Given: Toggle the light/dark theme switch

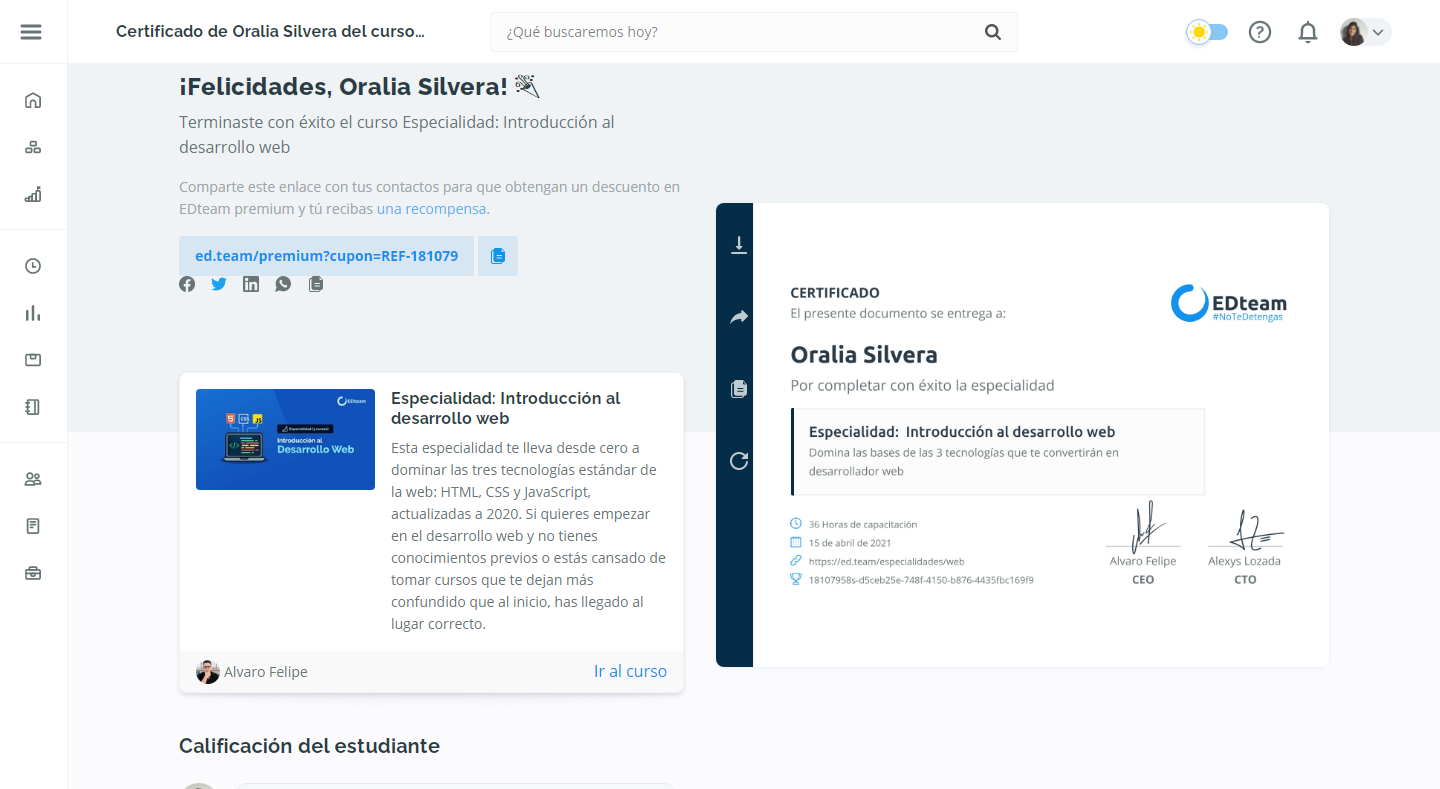Looking at the screenshot, I should 1207,32.
